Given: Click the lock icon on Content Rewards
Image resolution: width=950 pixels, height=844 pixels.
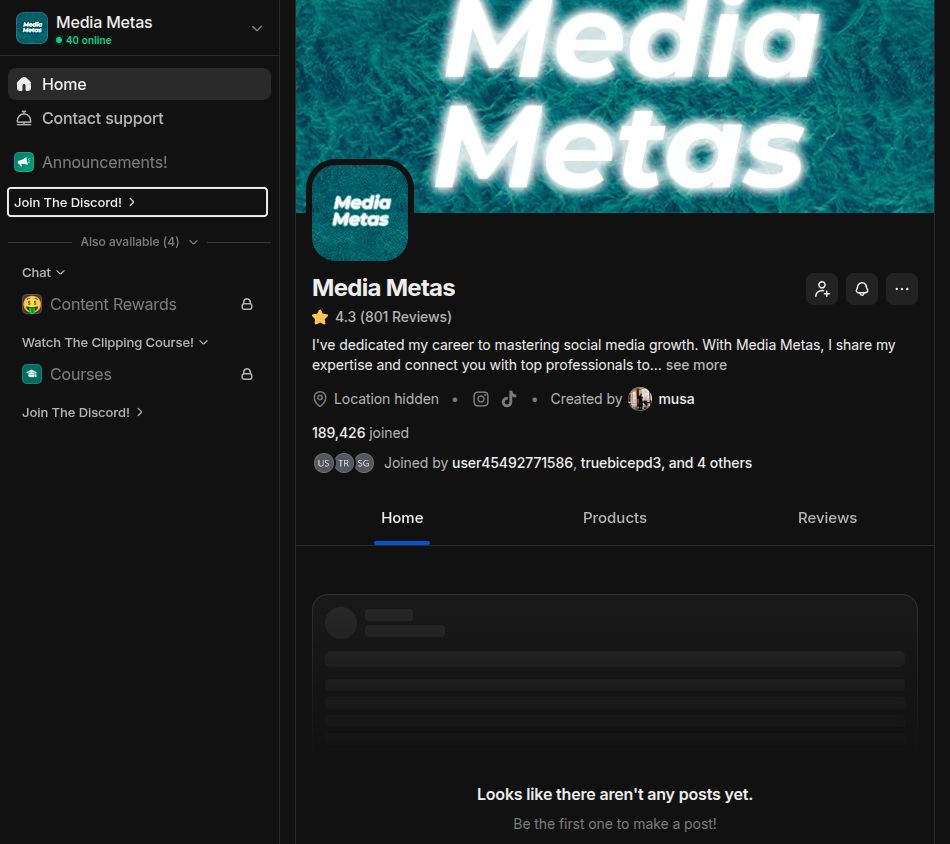Looking at the screenshot, I should [247, 304].
